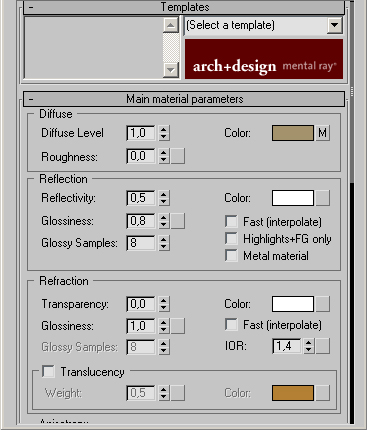Adjust the Transparency spinner arrows

[164, 304]
